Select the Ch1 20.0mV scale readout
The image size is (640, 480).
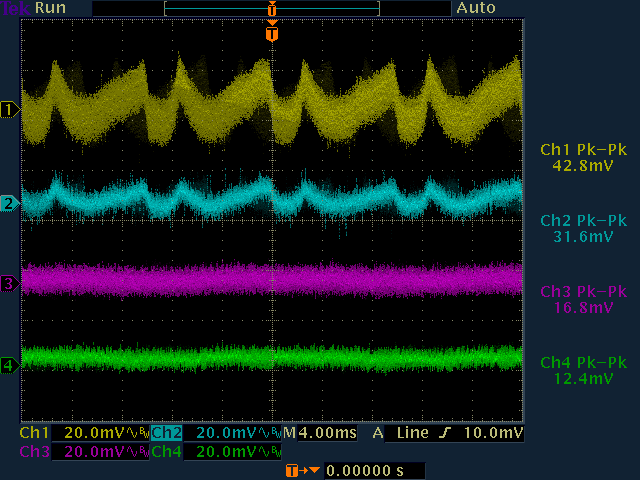(96, 433)
